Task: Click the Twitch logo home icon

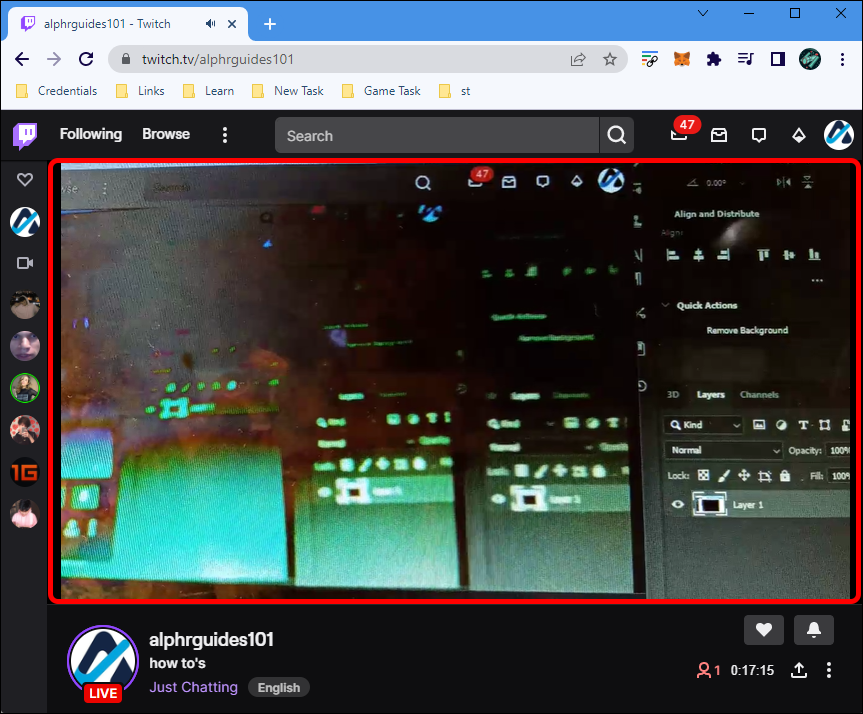Action: [x=25, y=135]
